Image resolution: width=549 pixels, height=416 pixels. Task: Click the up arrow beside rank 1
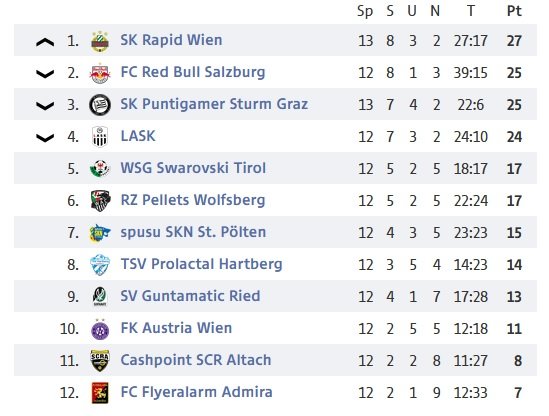[x=45, y=42]
